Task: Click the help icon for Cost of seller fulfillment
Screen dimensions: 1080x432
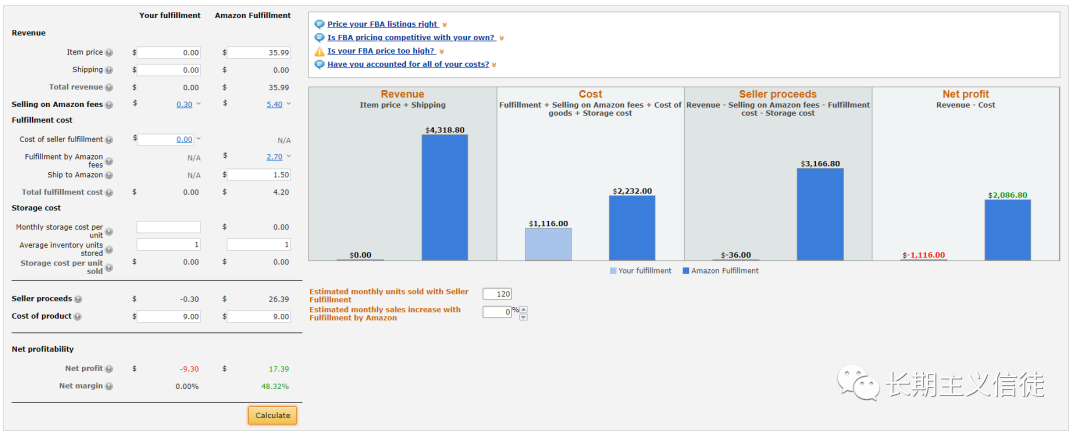Action: (x=109, y=140)
